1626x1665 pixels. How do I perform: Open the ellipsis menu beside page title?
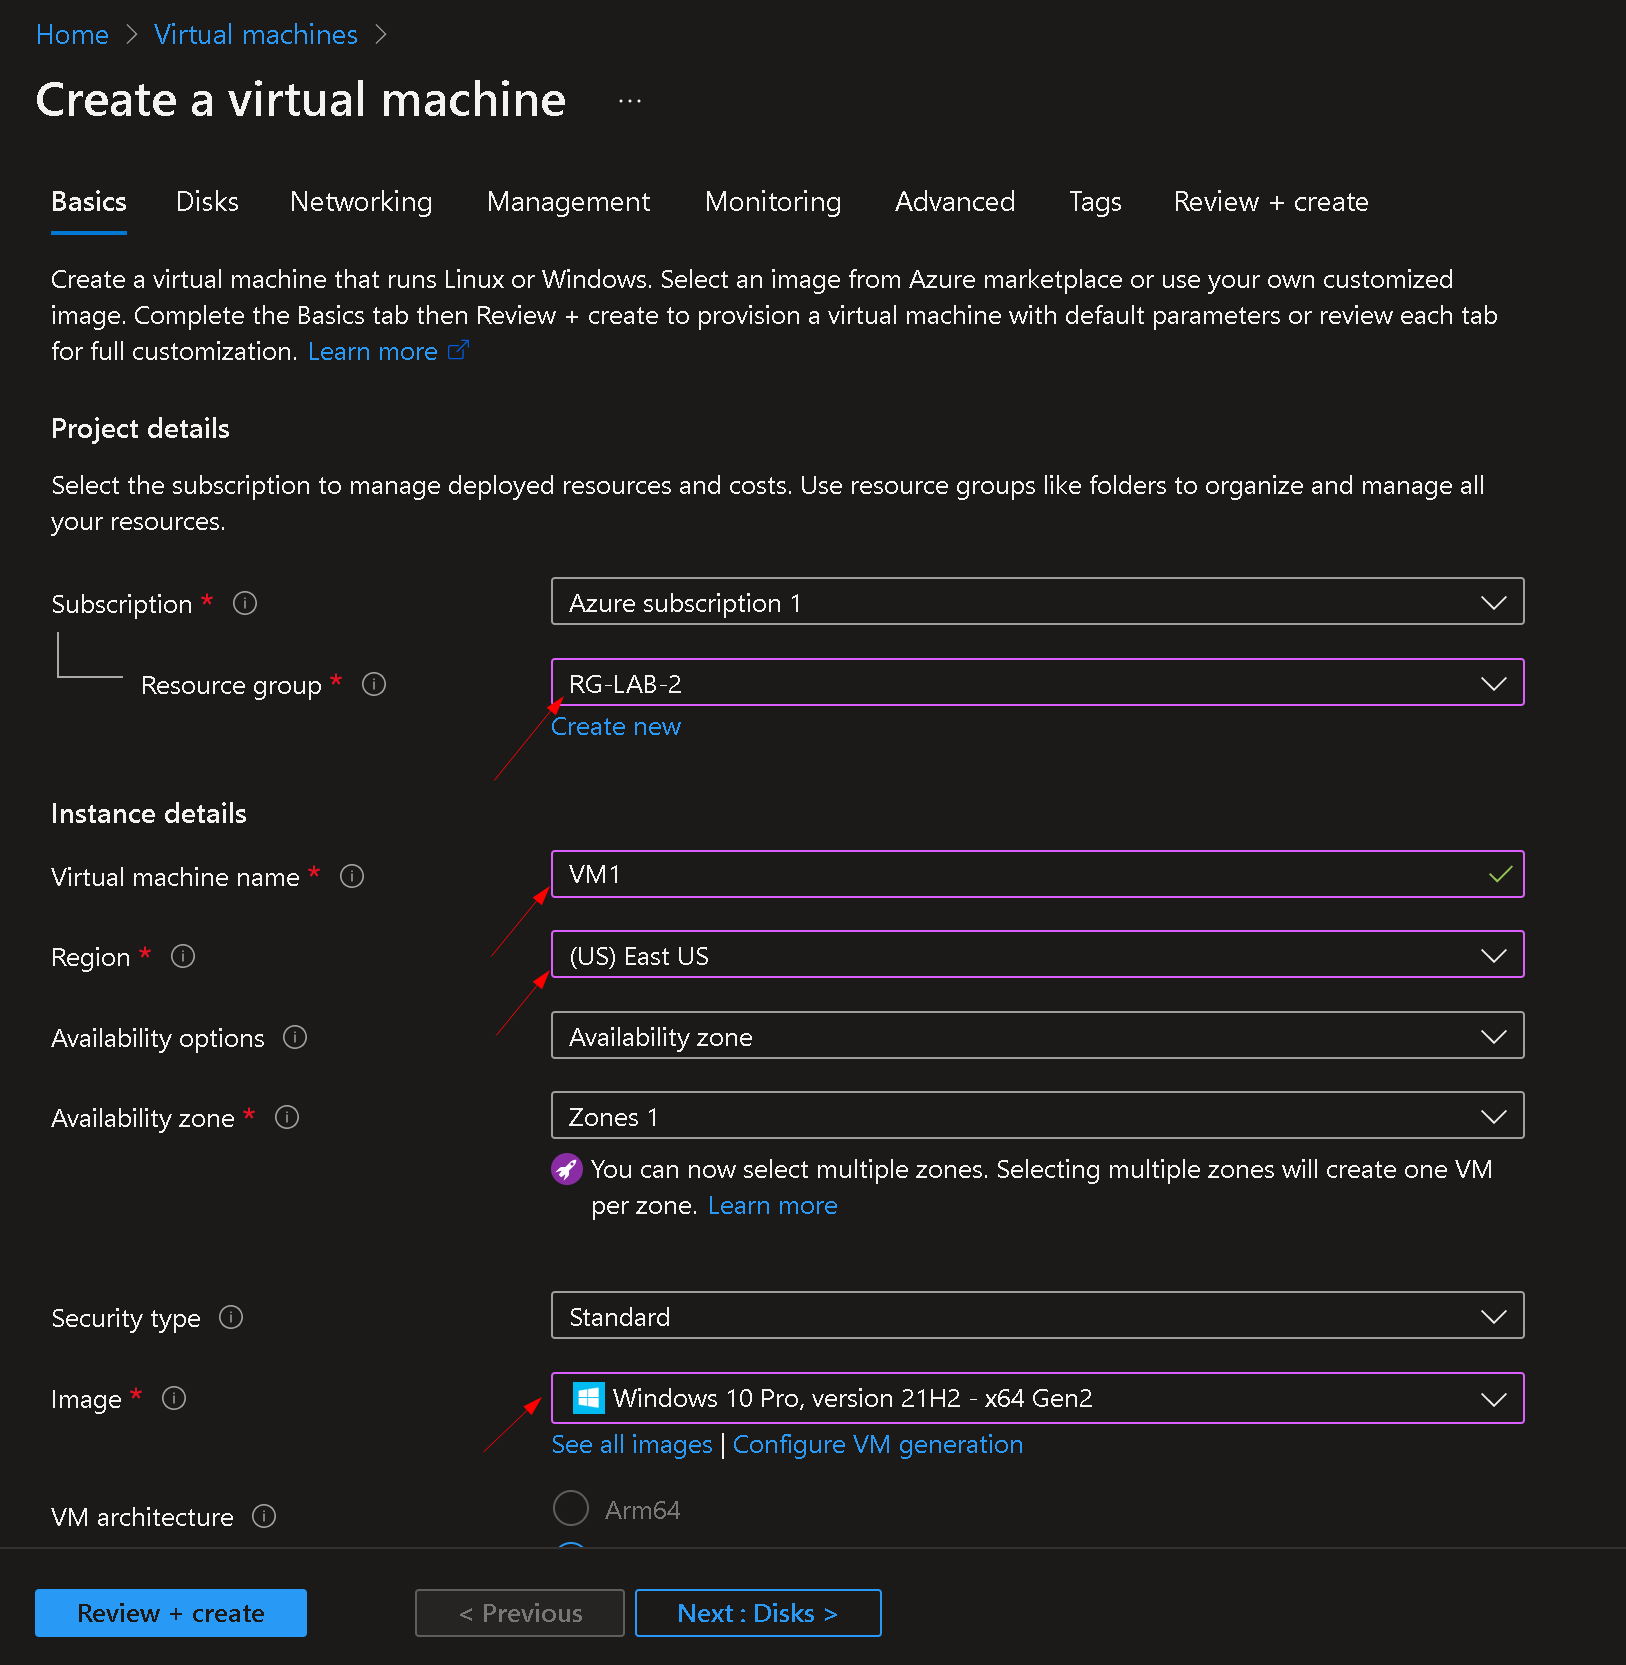(x=630, y=101)
